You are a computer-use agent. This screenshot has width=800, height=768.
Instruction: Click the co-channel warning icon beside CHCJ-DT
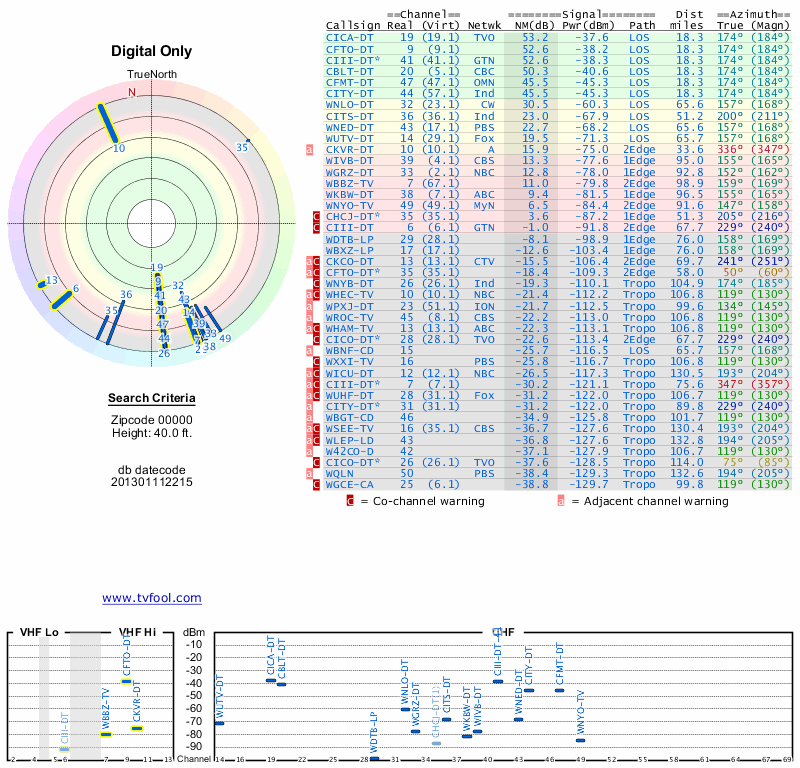point(317,216)
